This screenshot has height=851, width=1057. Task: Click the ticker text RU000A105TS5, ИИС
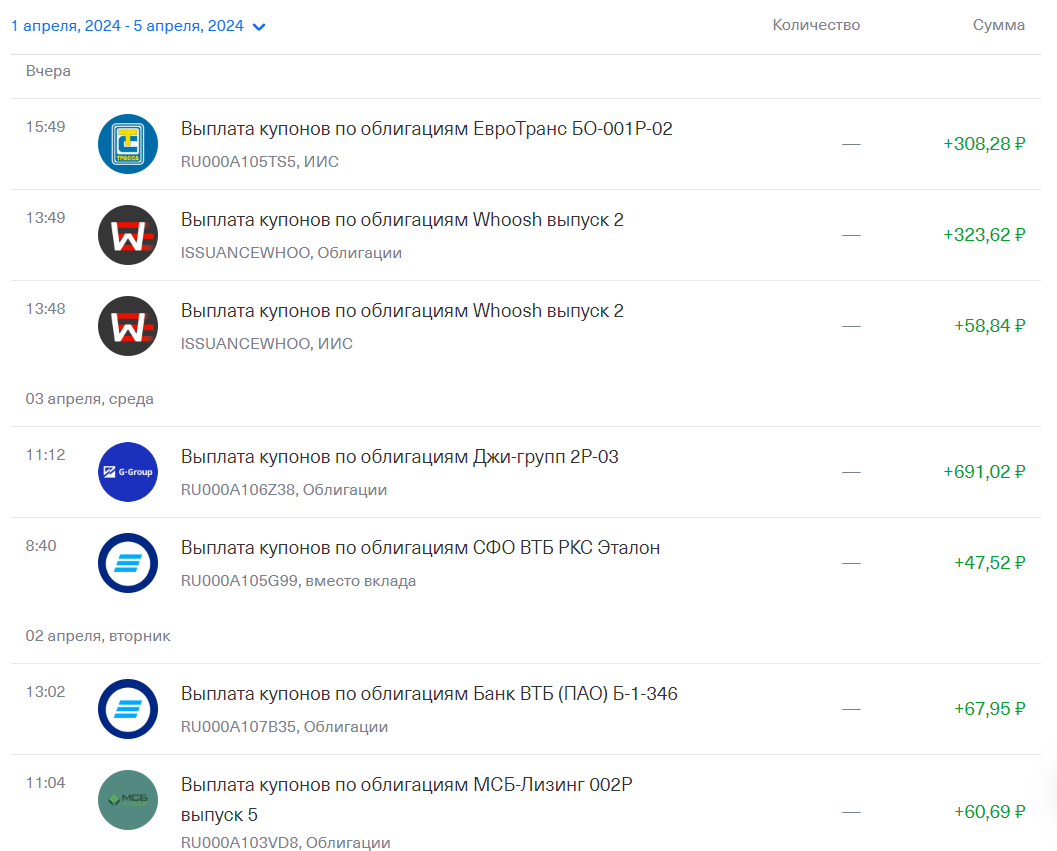coord(260,162)
